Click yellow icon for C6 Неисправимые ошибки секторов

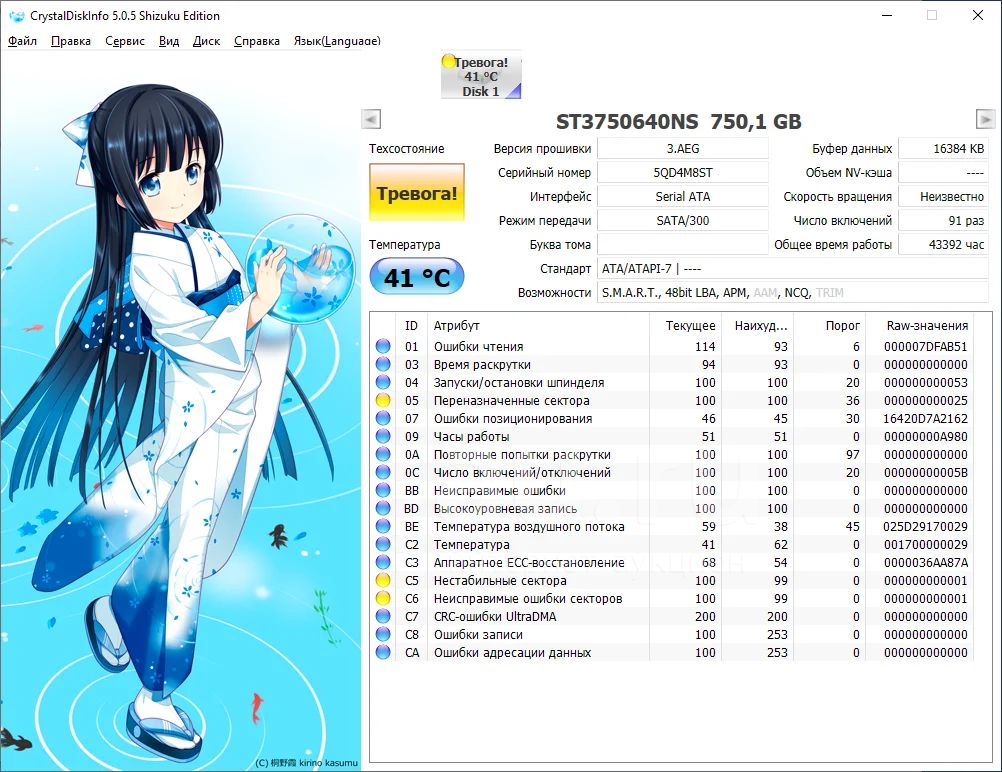click(x=383, y=599)
